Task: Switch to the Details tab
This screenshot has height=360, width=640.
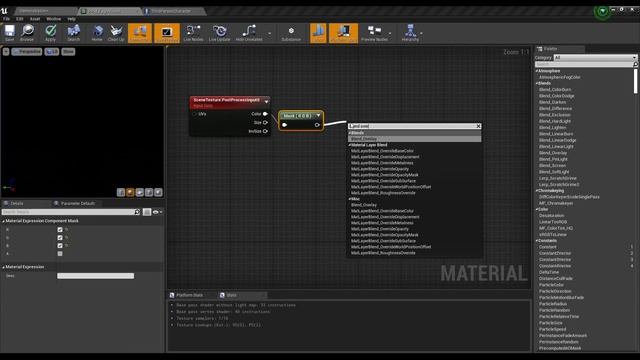Action: point(17,203)
